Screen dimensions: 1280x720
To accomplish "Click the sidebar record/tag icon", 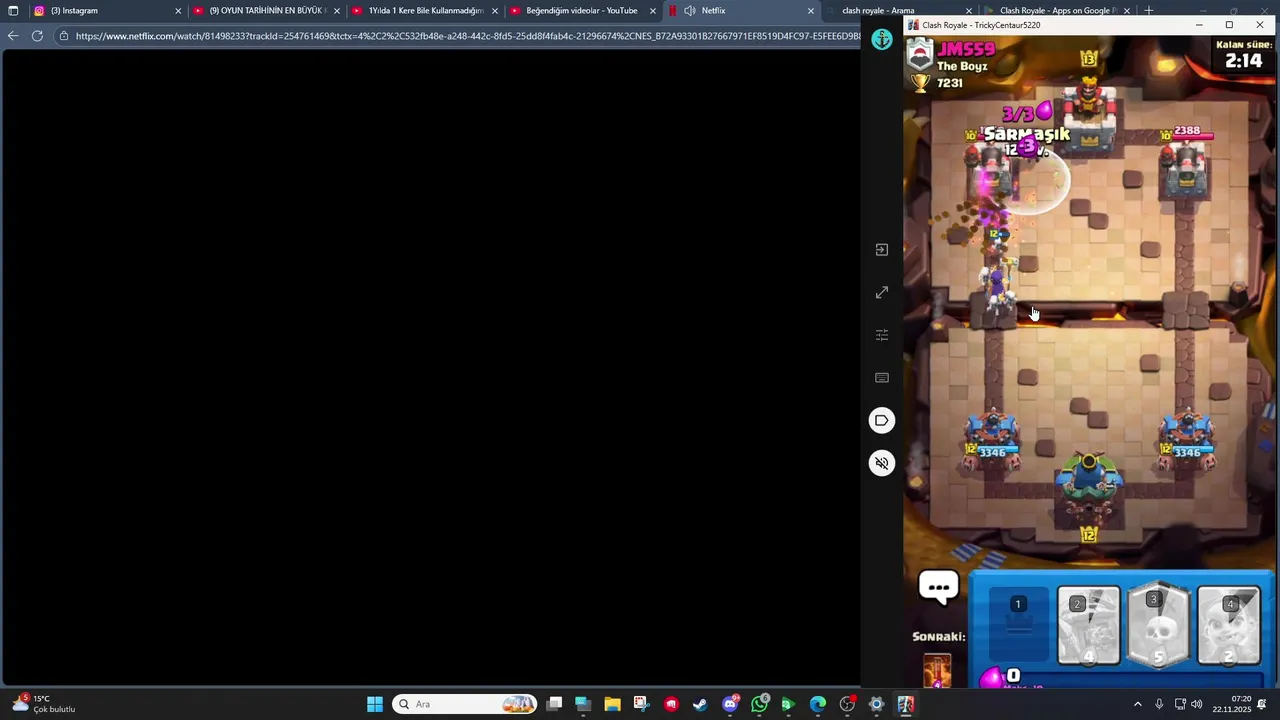I will click(x=882, y=420).
